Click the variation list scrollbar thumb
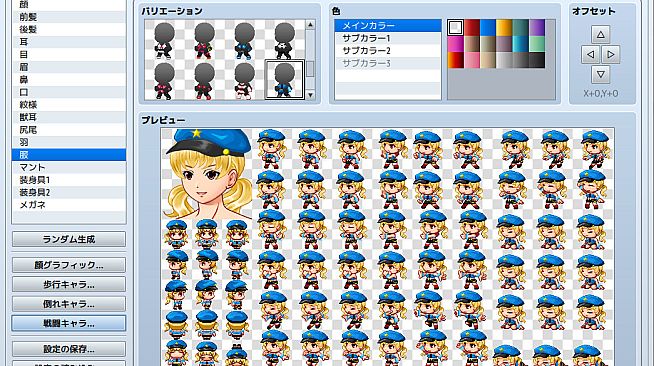 point(310,69)
